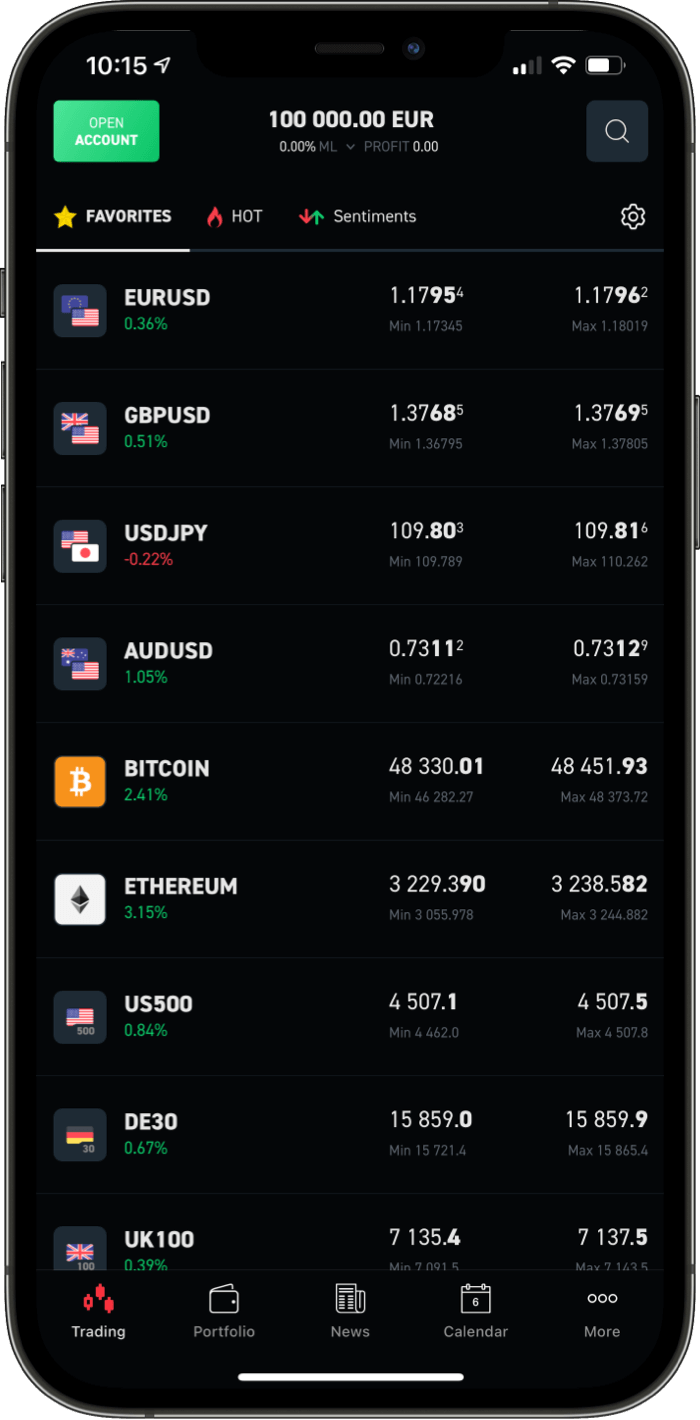Tap the USDJPY buy price 109.81
Image resolution: width=700 pixels, height=1420 pixels.
(610, 531)
